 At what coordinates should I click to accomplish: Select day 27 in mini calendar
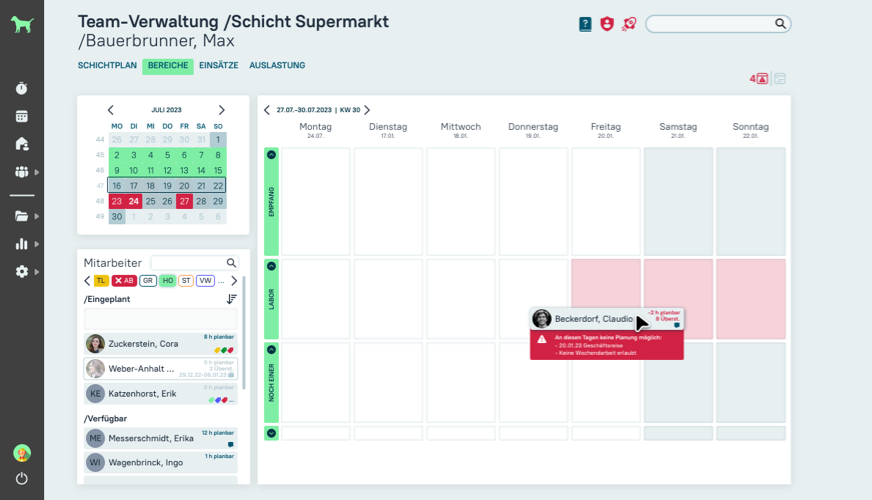tap(184, 201)
